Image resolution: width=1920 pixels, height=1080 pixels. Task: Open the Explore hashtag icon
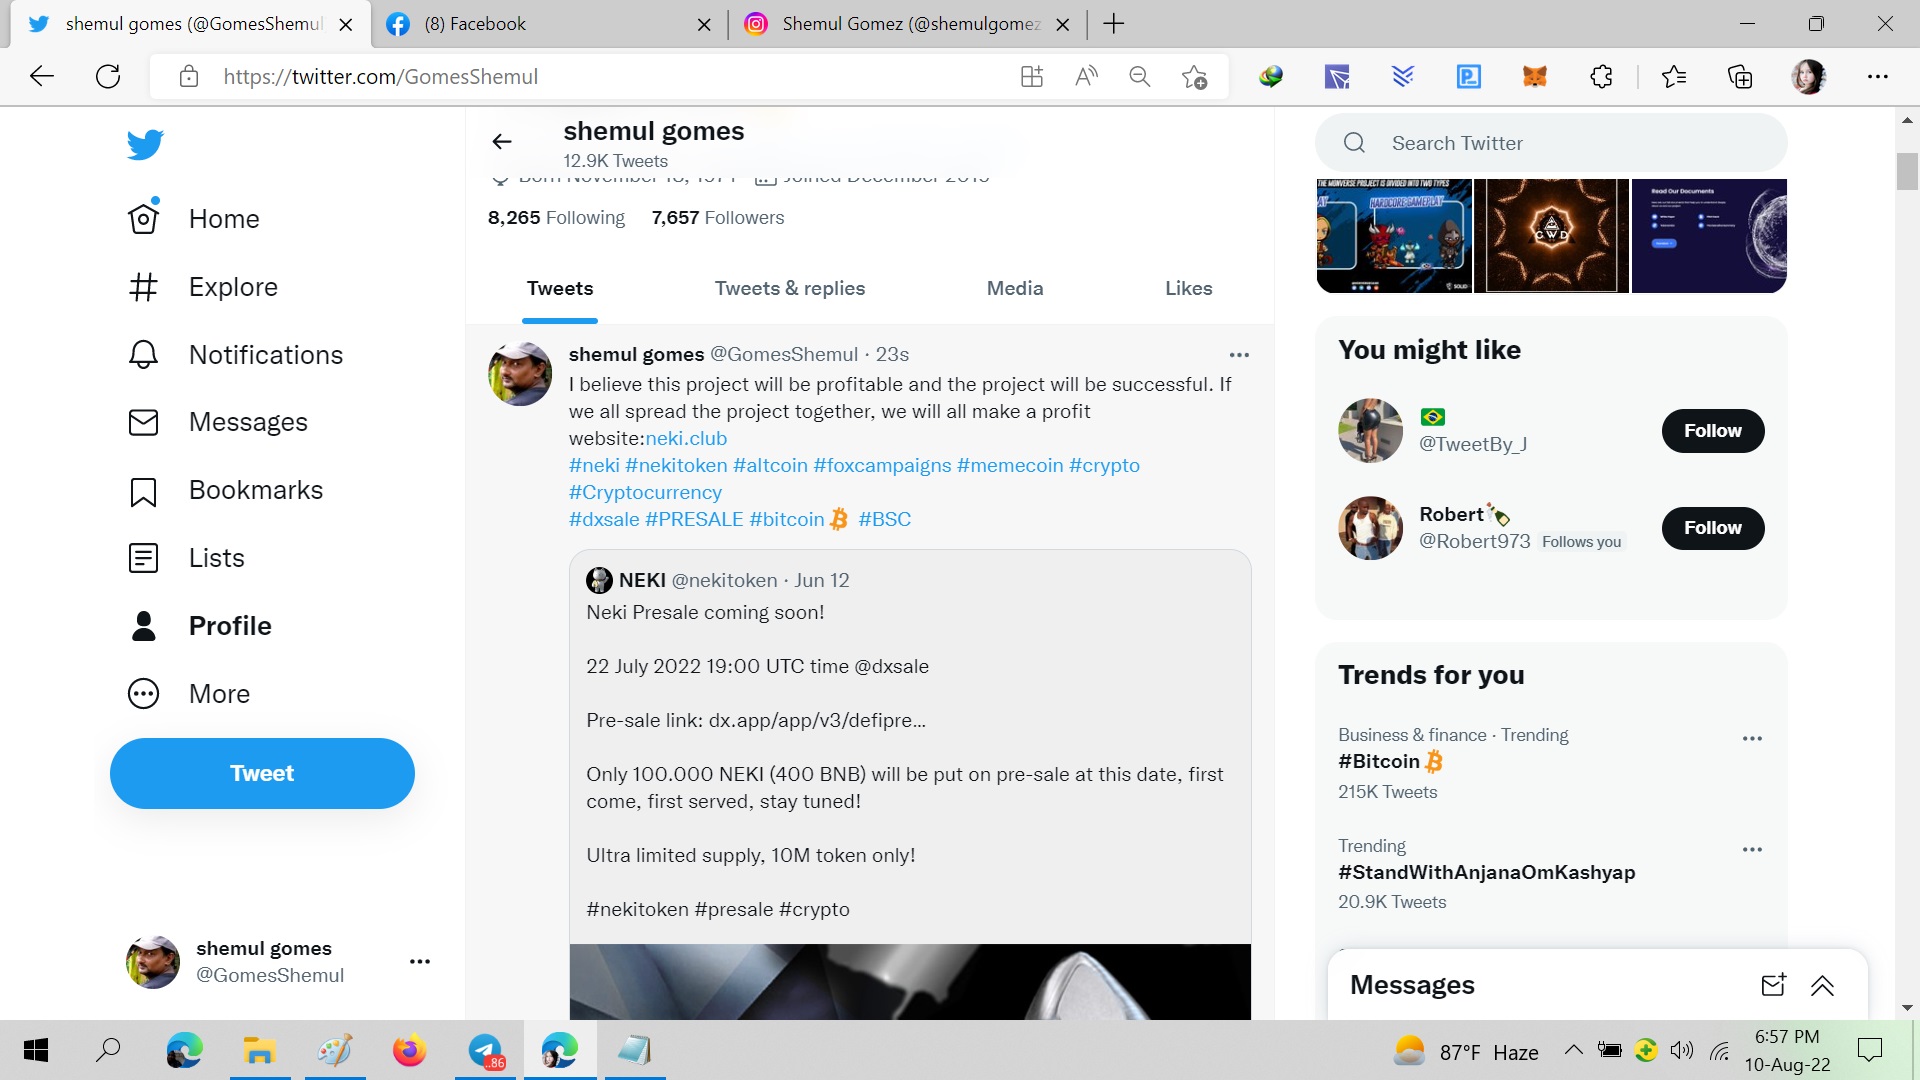144,287
